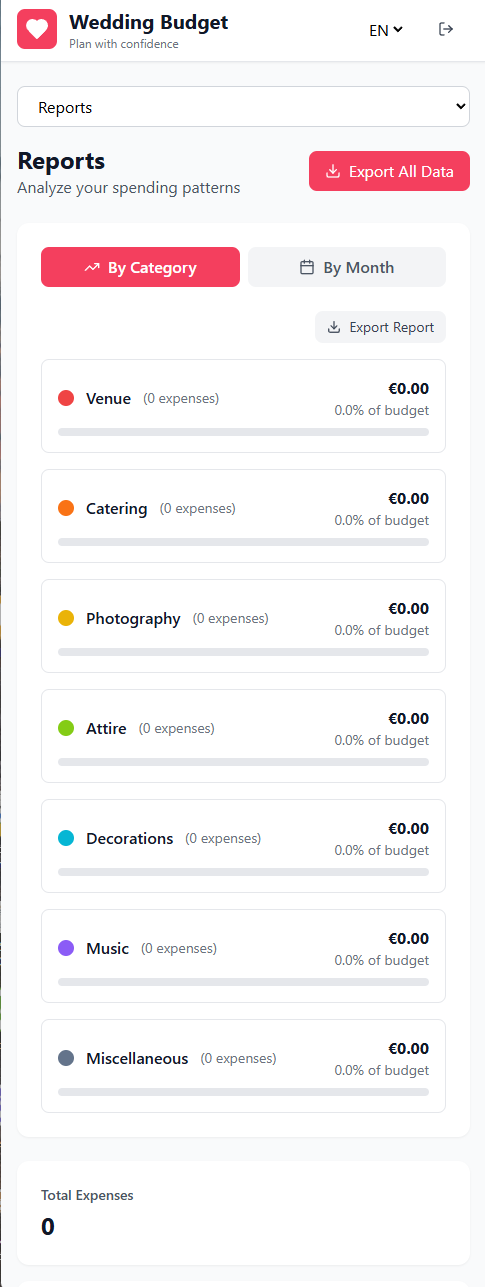
Task: Click the red Venue color dot
Action: coord(66,398)
